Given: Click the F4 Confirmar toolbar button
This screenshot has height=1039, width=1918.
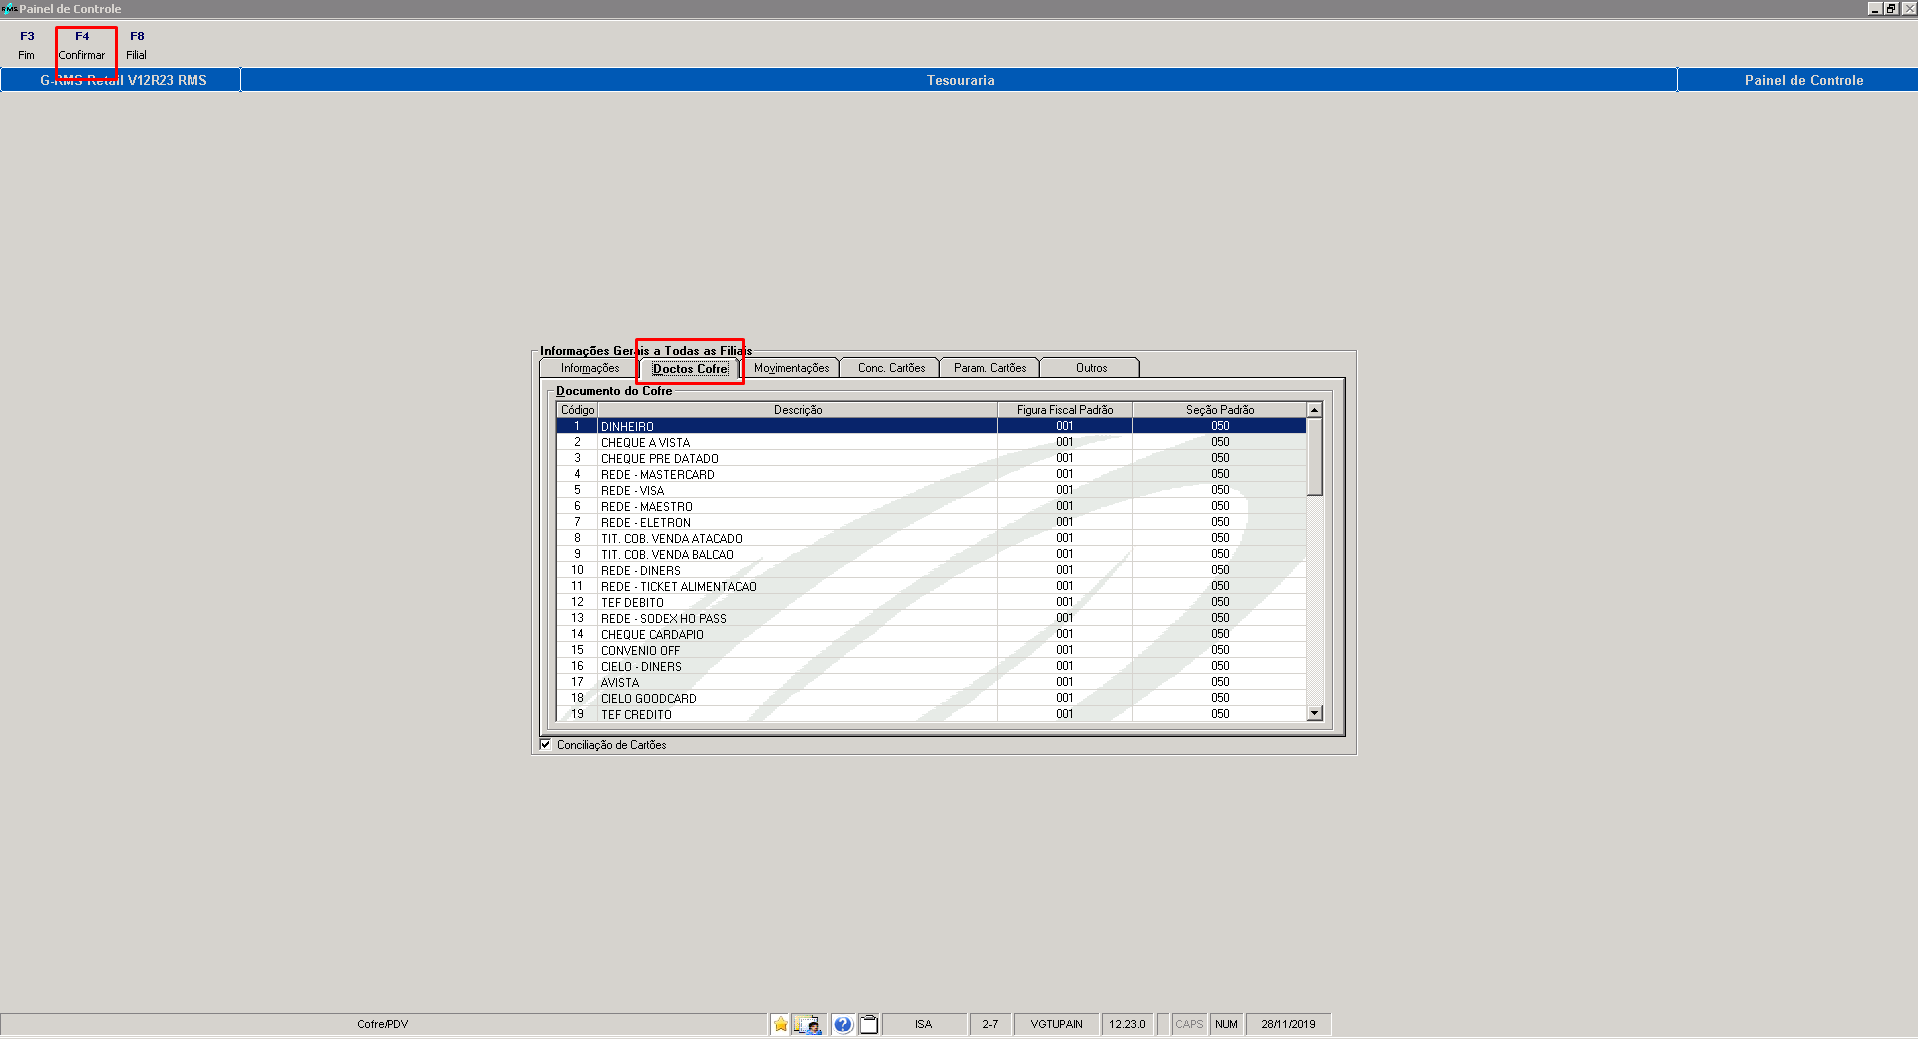Looking at the screenshot, I should point(82,45).
